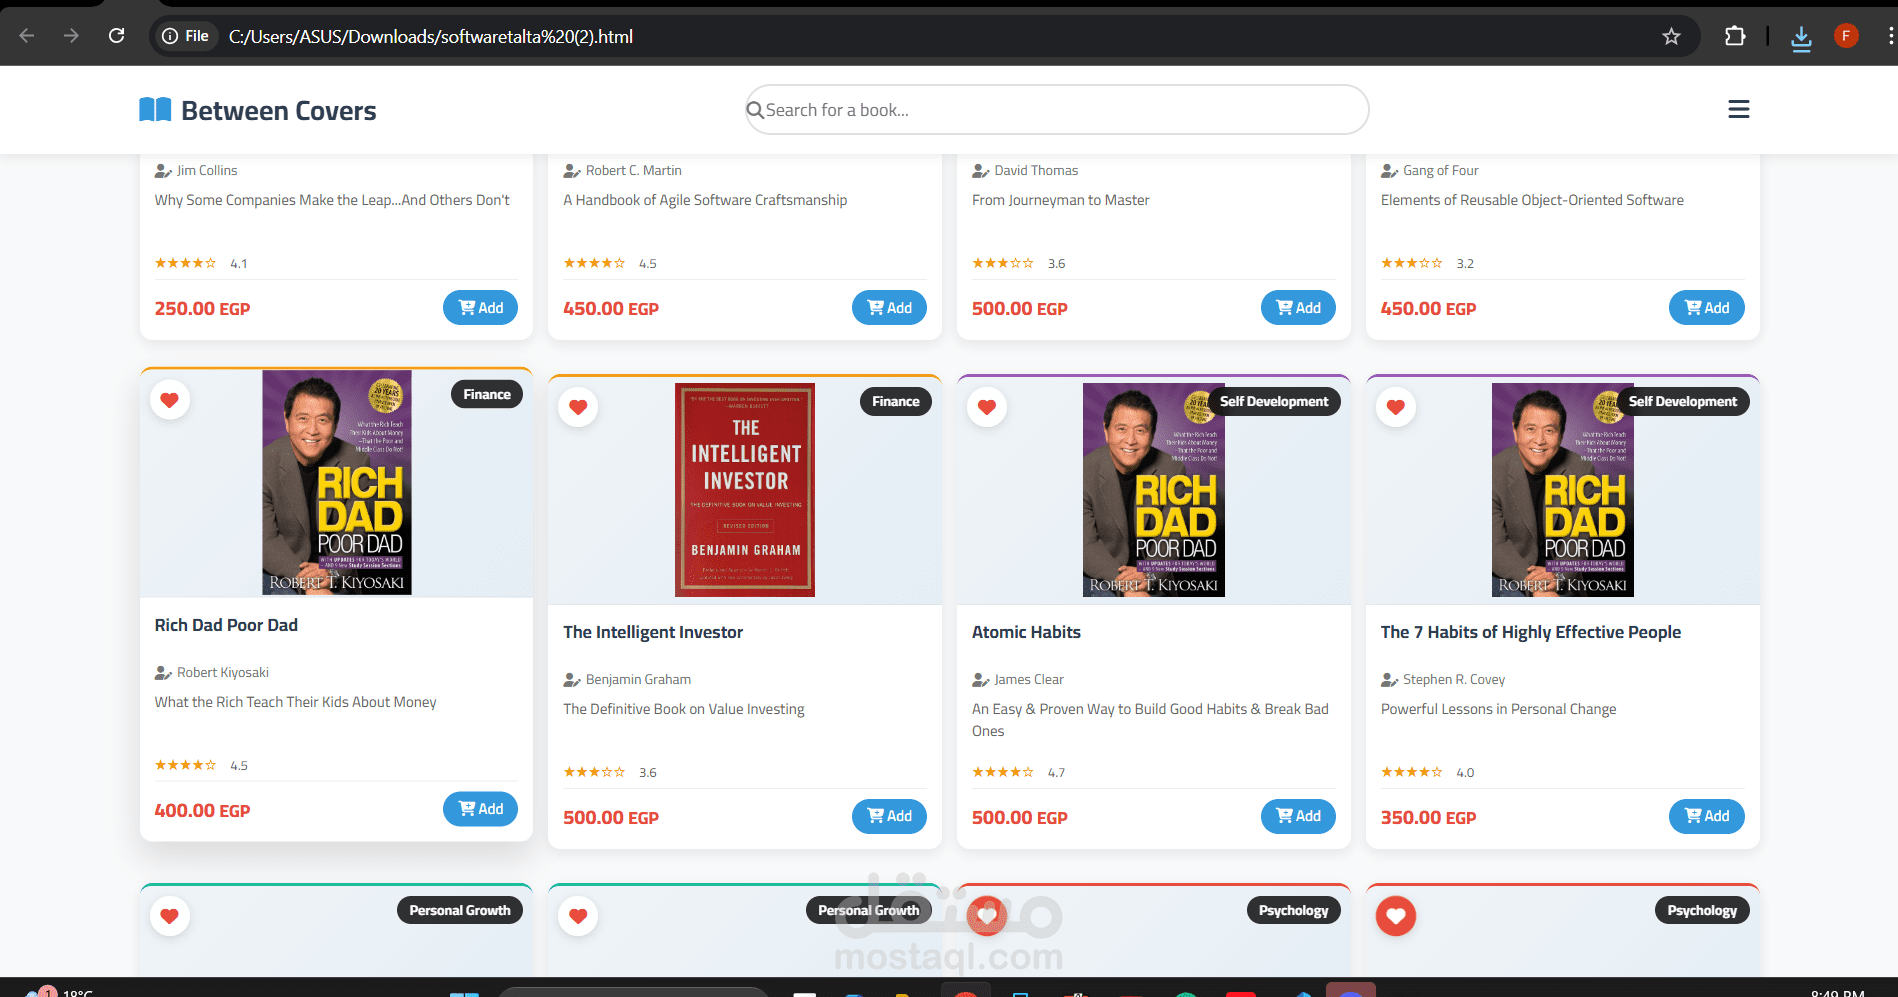The image size is (1898, 997).
Task: Click 'What the Rich Teach Their Kids About Money'
Action: [295, 702]
